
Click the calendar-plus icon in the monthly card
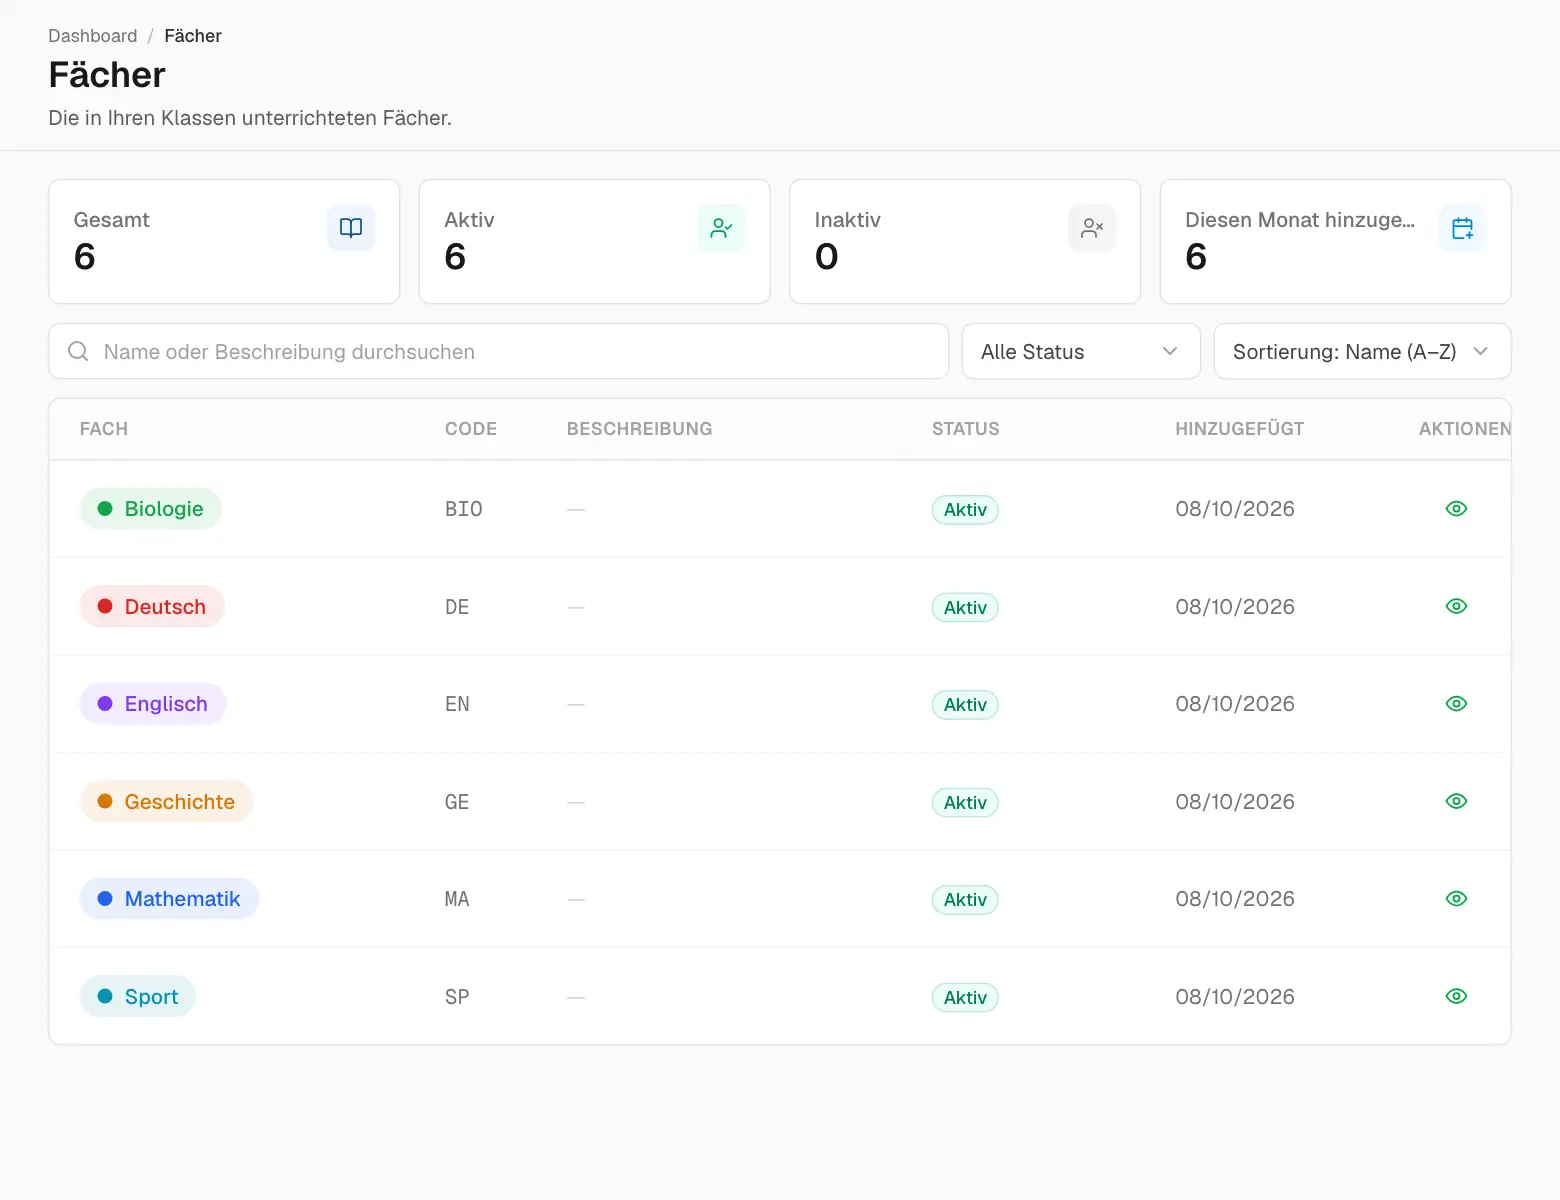coord(1462,228)
